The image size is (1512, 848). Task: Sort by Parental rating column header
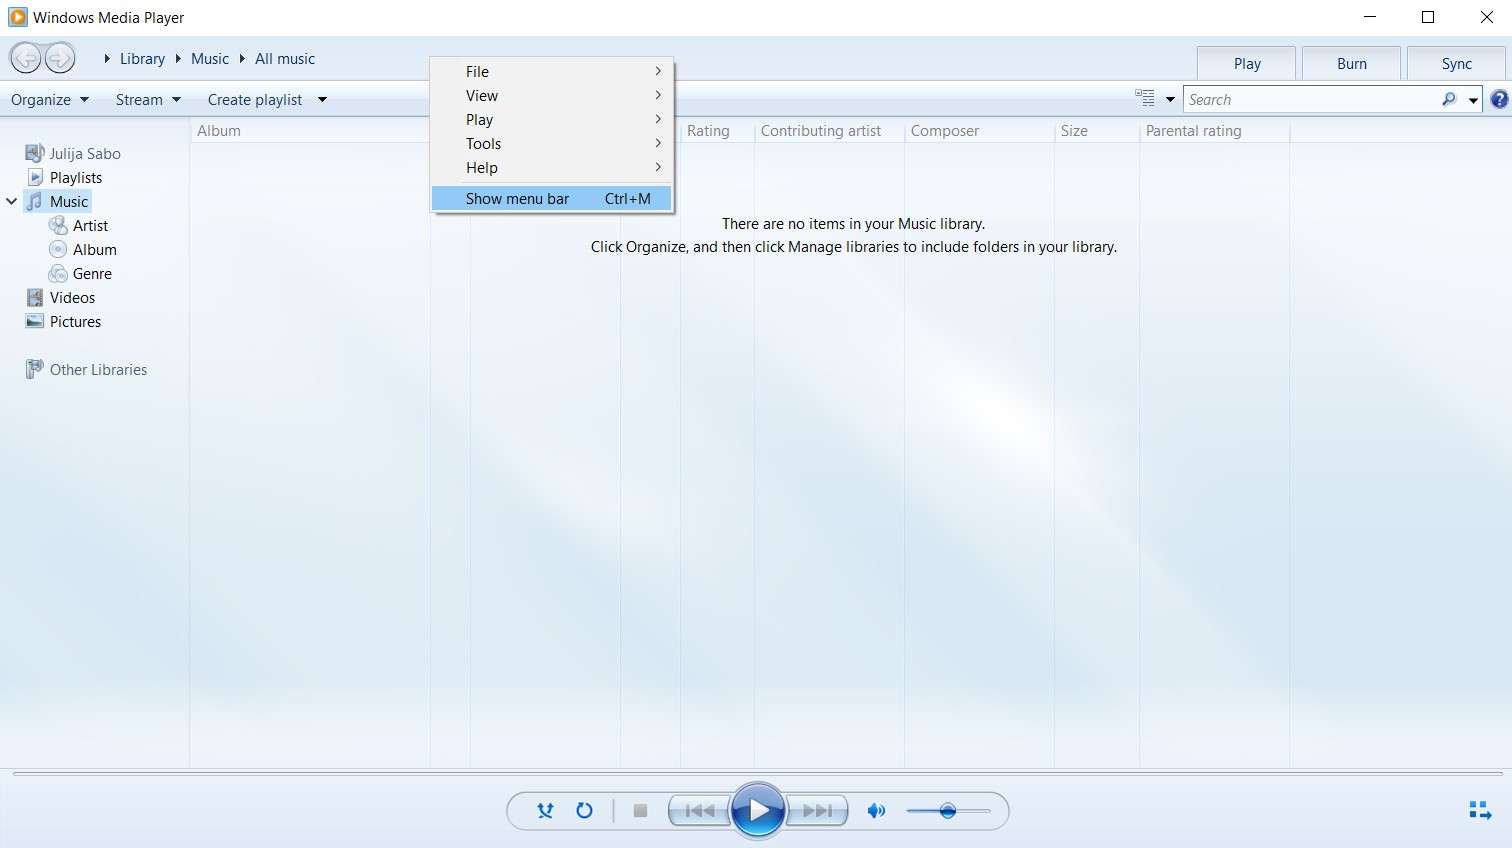(1214, 131)
